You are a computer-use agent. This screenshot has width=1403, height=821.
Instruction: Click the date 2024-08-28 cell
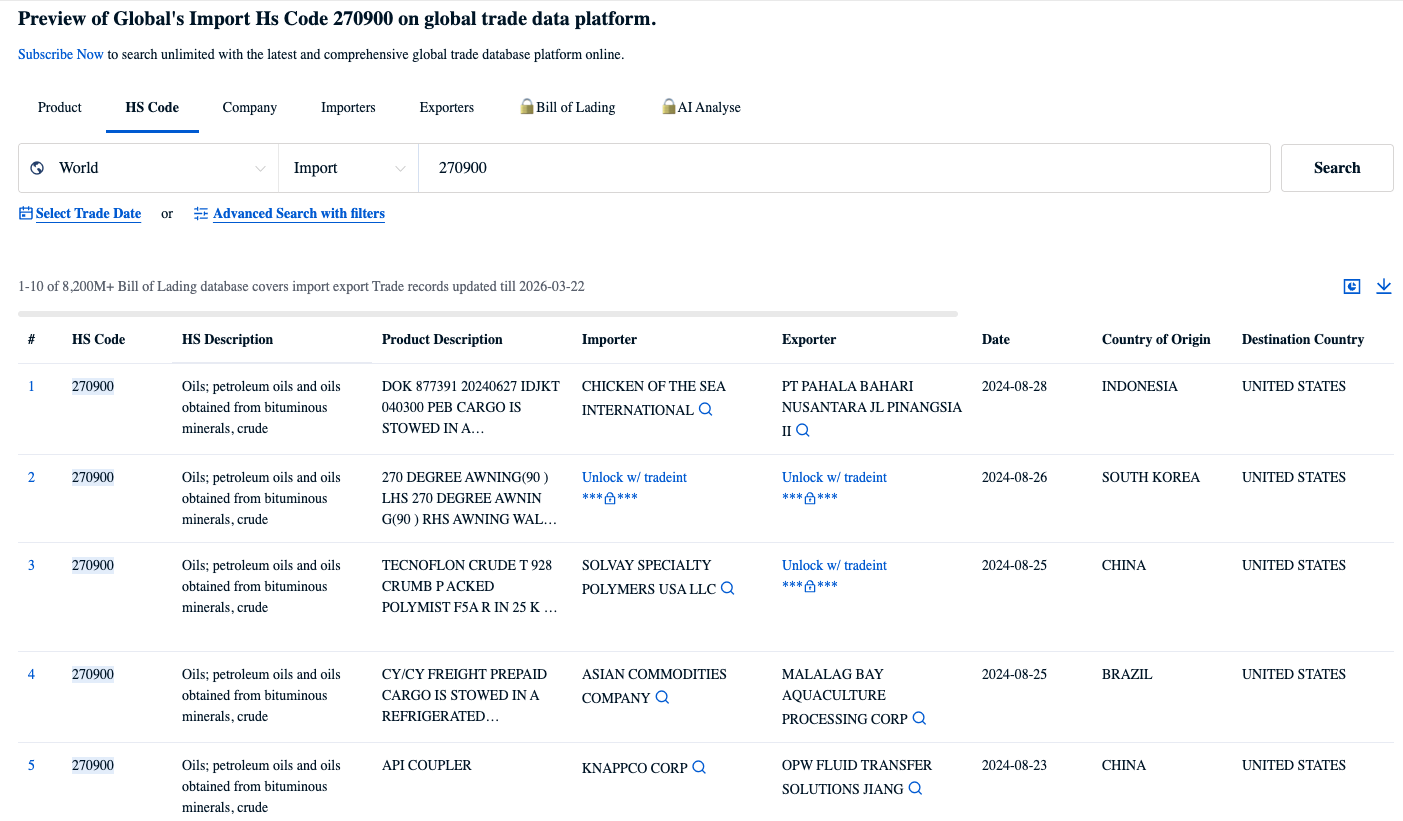(x=1014, y=386)
